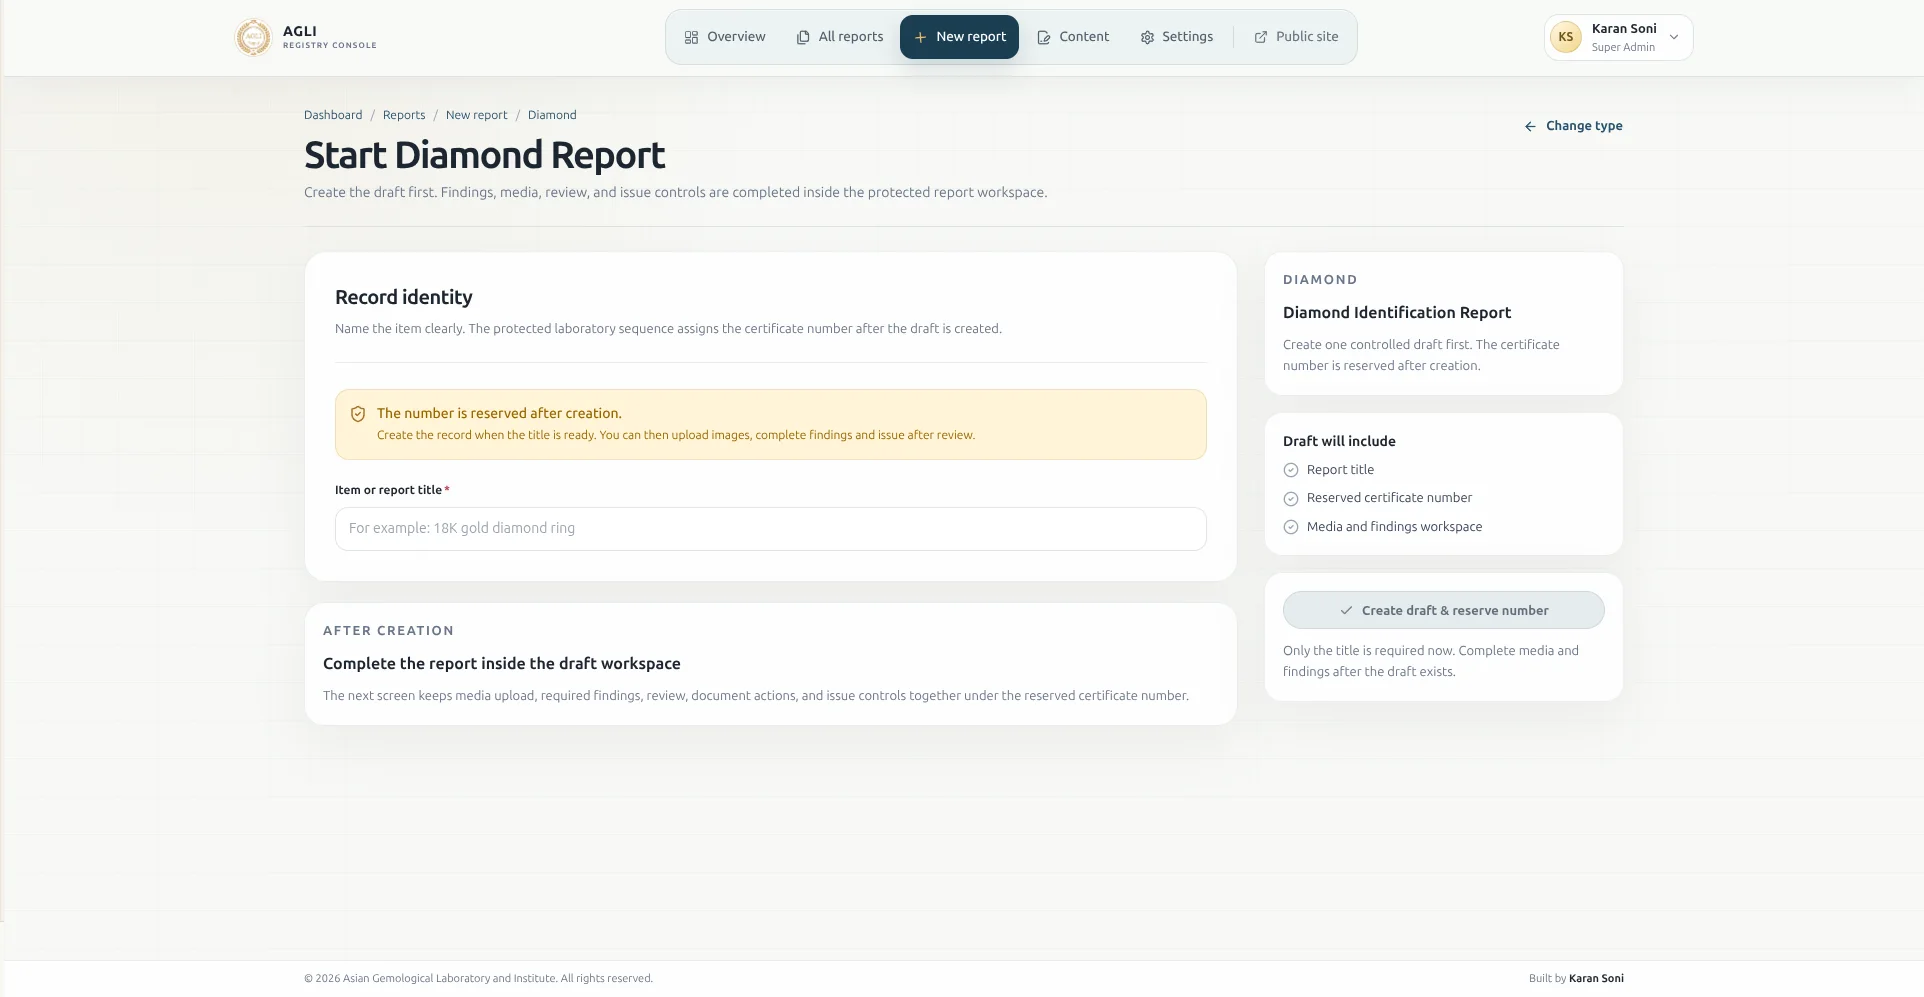Click the shield icon in the yellow notice
This screenshot has height=997, width=1924.
(x=358, y=414)
